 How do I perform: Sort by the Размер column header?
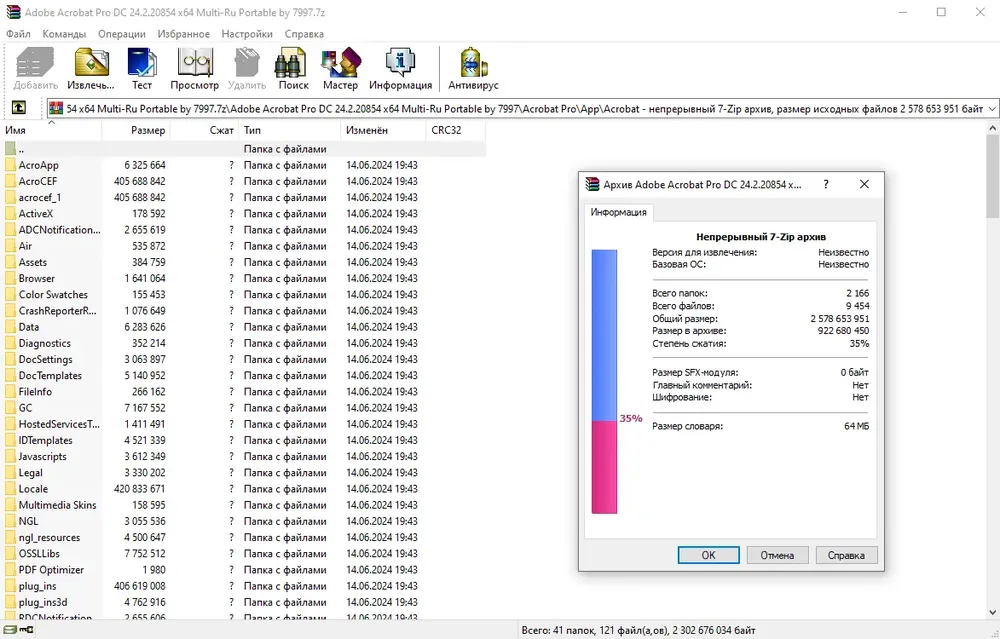[x=136, y=130]
